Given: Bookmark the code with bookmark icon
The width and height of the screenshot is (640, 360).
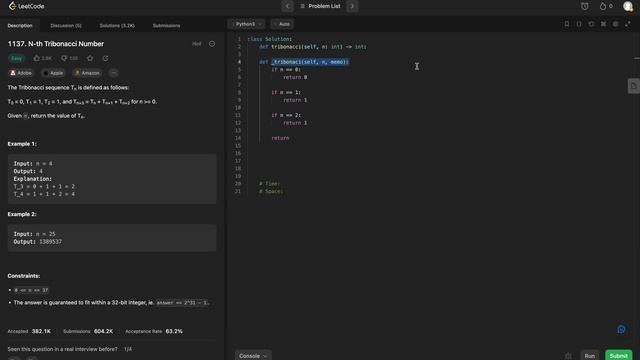Looking at the screenshot, I should coord(567,24).
